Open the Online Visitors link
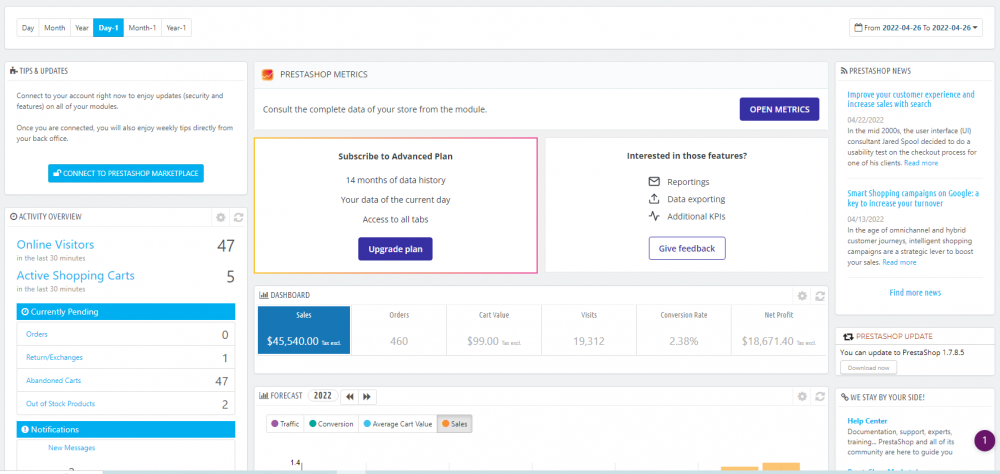 coord(55,244)
